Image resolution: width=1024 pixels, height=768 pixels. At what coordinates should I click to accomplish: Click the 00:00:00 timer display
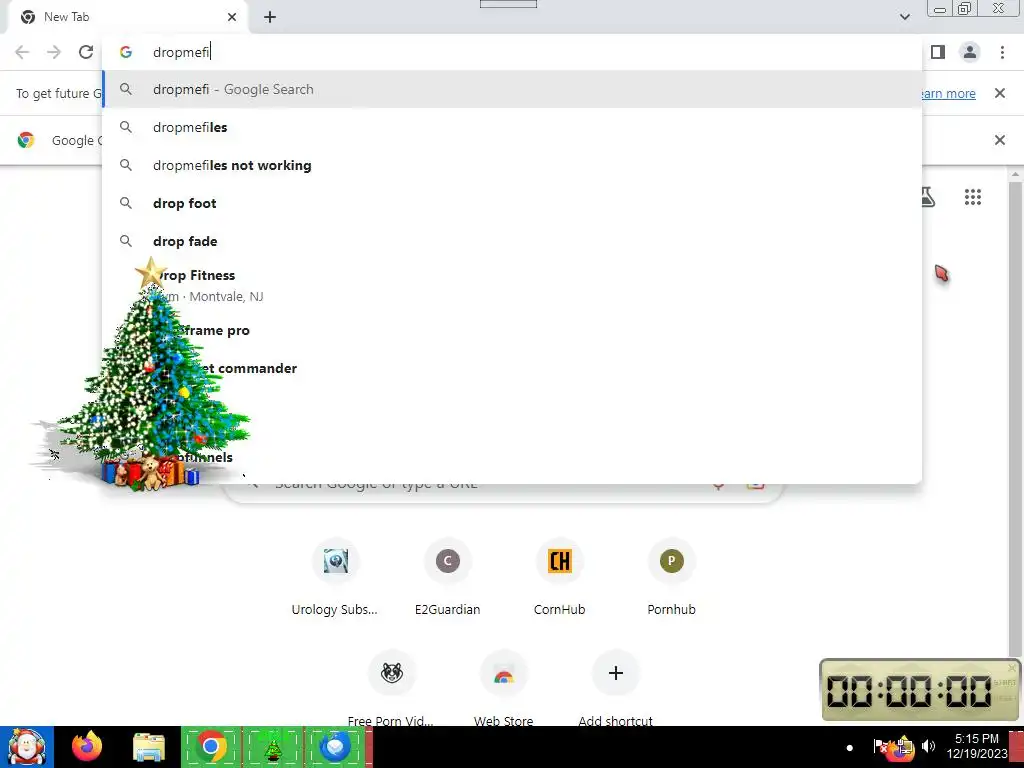tap(909, 691)
